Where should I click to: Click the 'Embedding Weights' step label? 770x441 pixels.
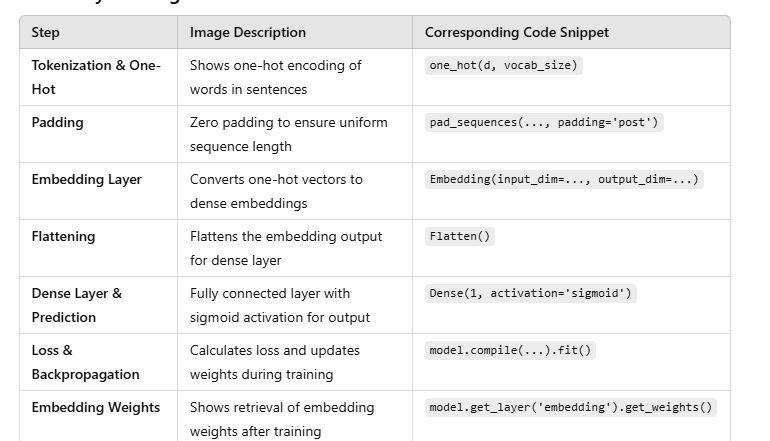[96, 407]
